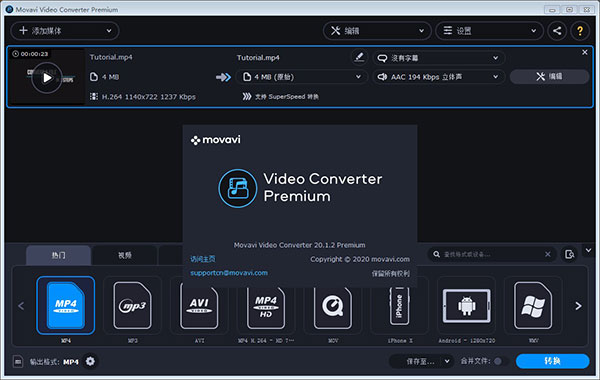Click the H.264 1140x722 1237 Kbps info
This screenshot has height=380, width=600.
pos(148,97)
